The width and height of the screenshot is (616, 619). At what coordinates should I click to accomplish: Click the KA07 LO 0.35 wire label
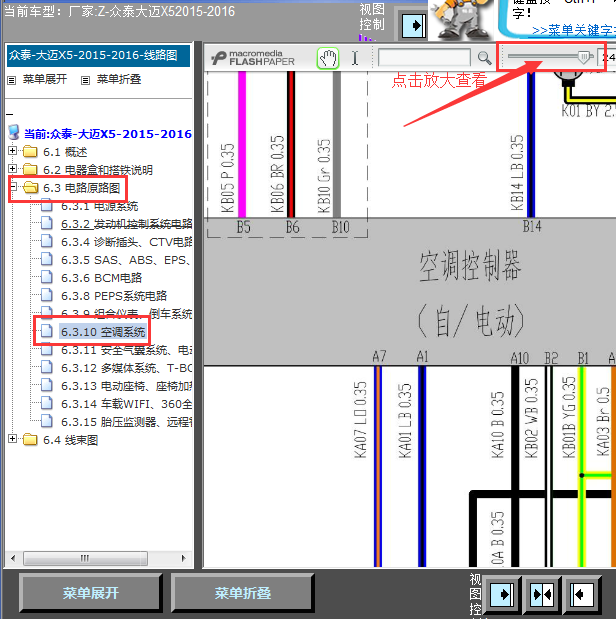coord(360,420)
